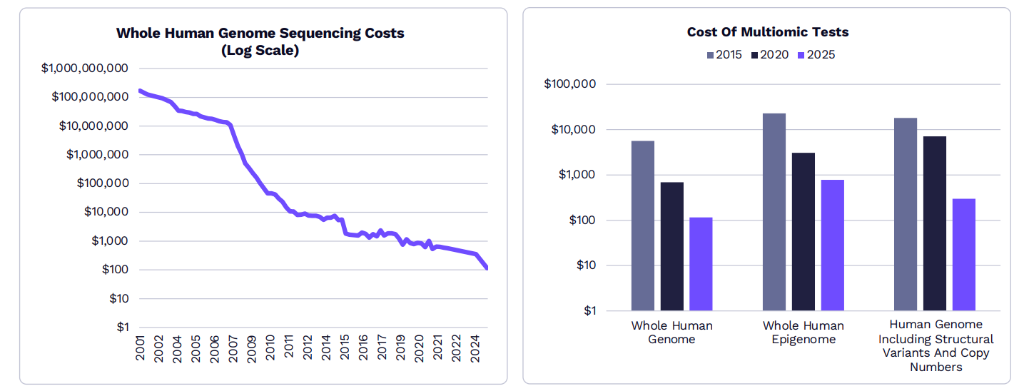This screenshot has height=392, width=1024.
Task: Click the 2015 Whole Human Epigenome bar
Action: [774, 212]
